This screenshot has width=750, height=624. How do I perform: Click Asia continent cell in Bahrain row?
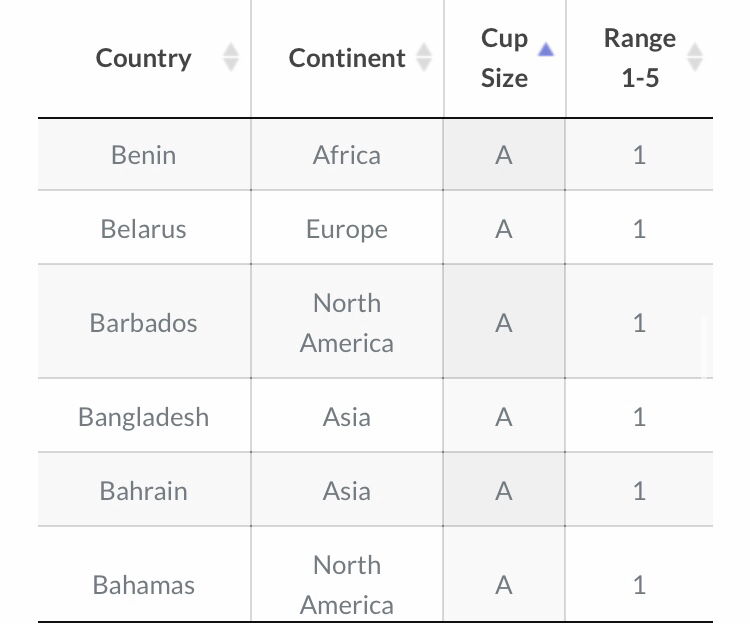(x=347, y=490)
